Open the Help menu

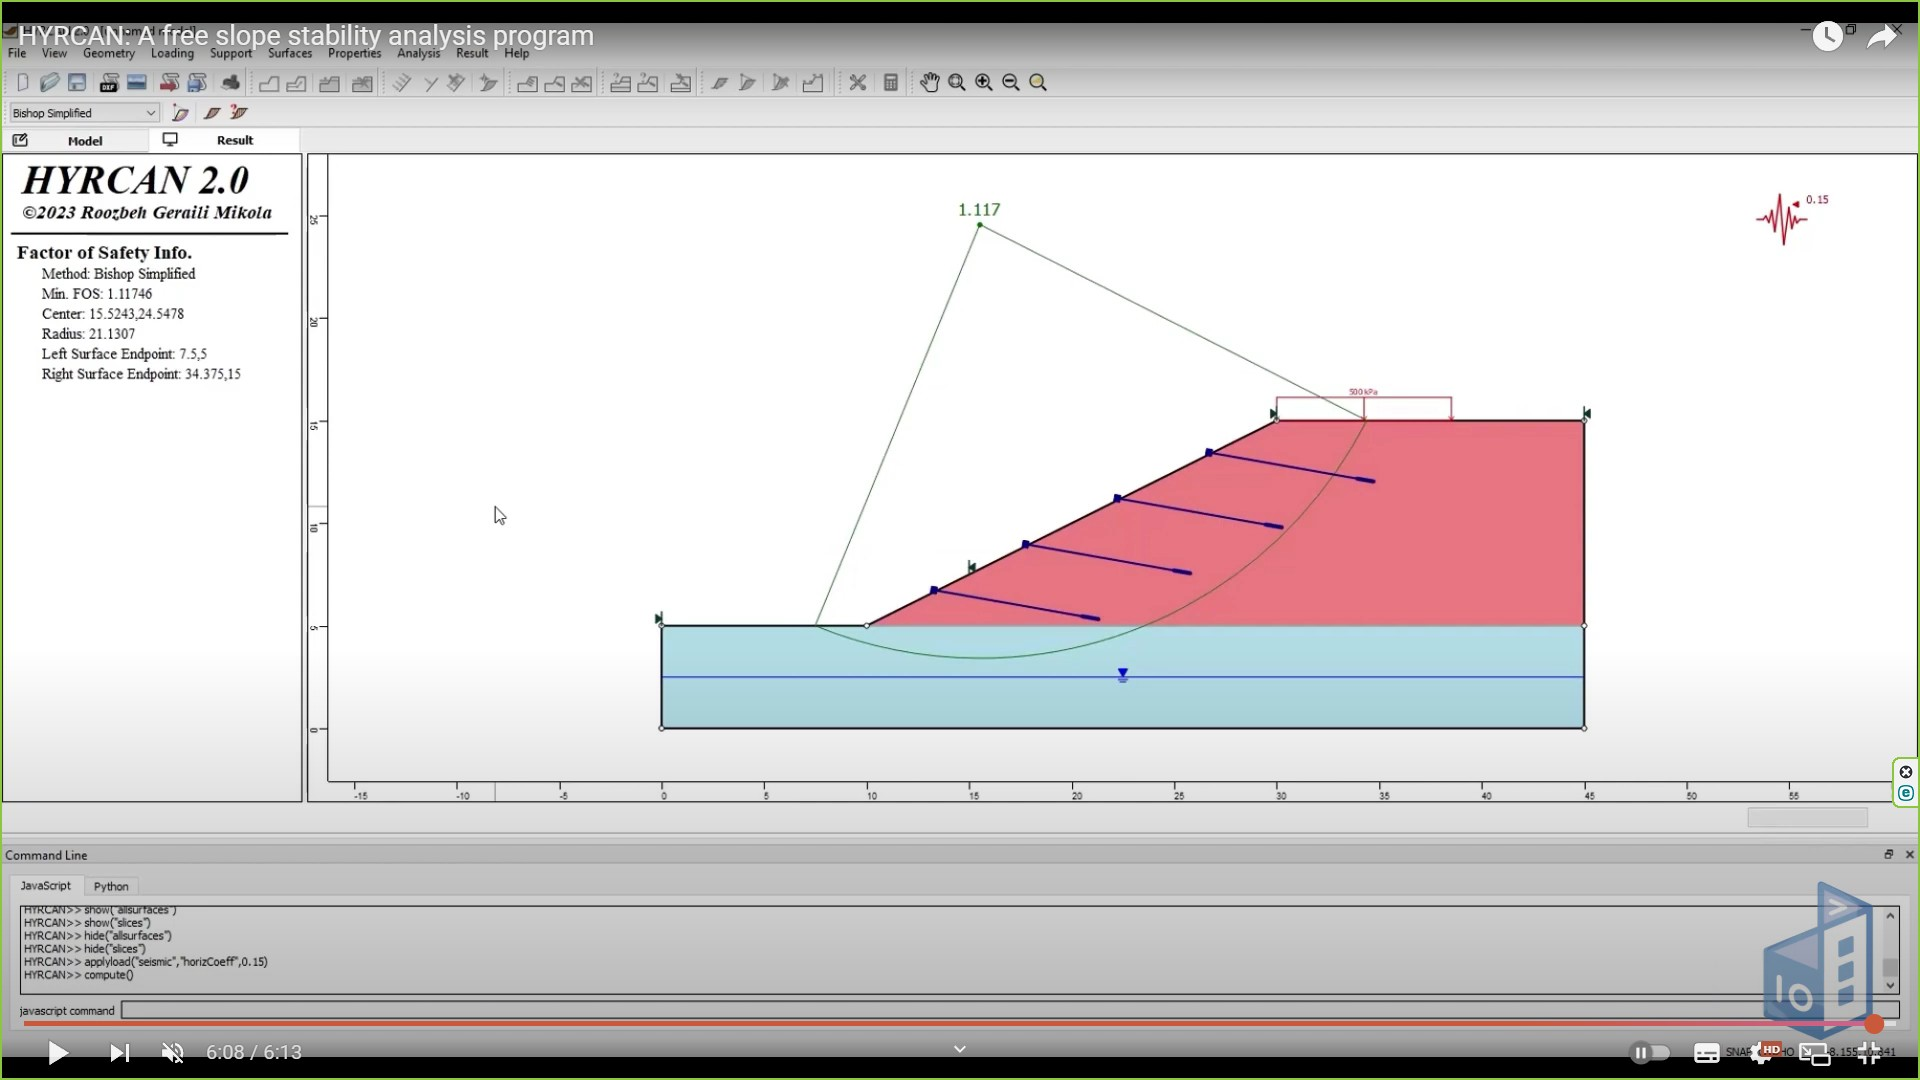pyautogui.click(x=516, y=54)
